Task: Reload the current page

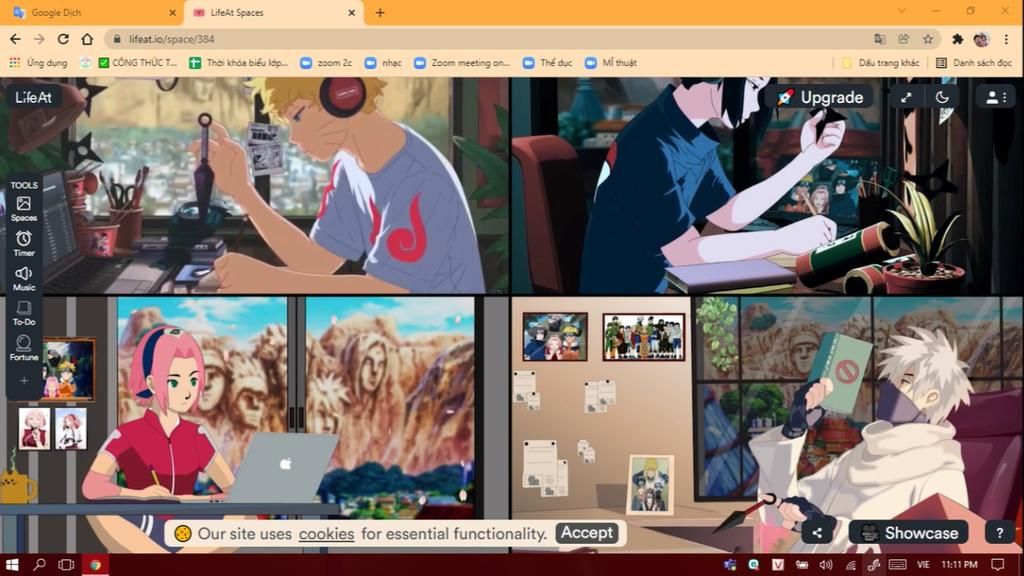Action: (63, 39)
